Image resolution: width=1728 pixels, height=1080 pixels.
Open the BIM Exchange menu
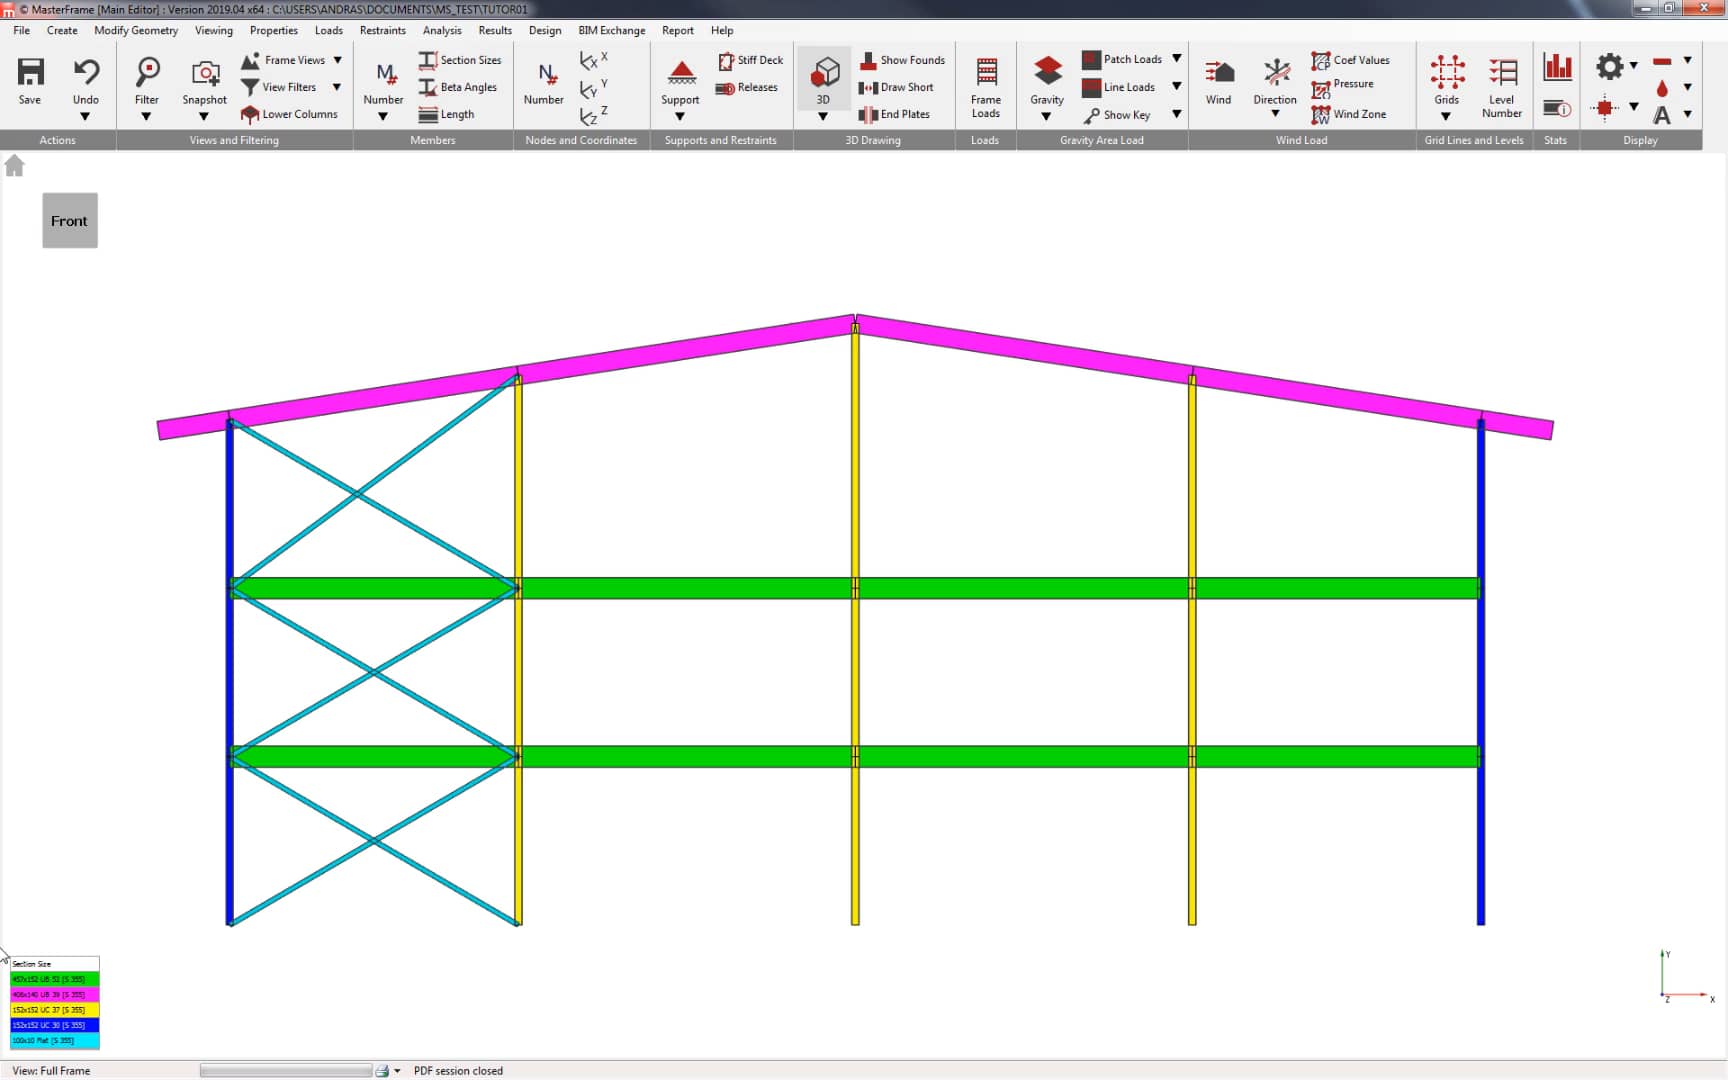[612, 31]
